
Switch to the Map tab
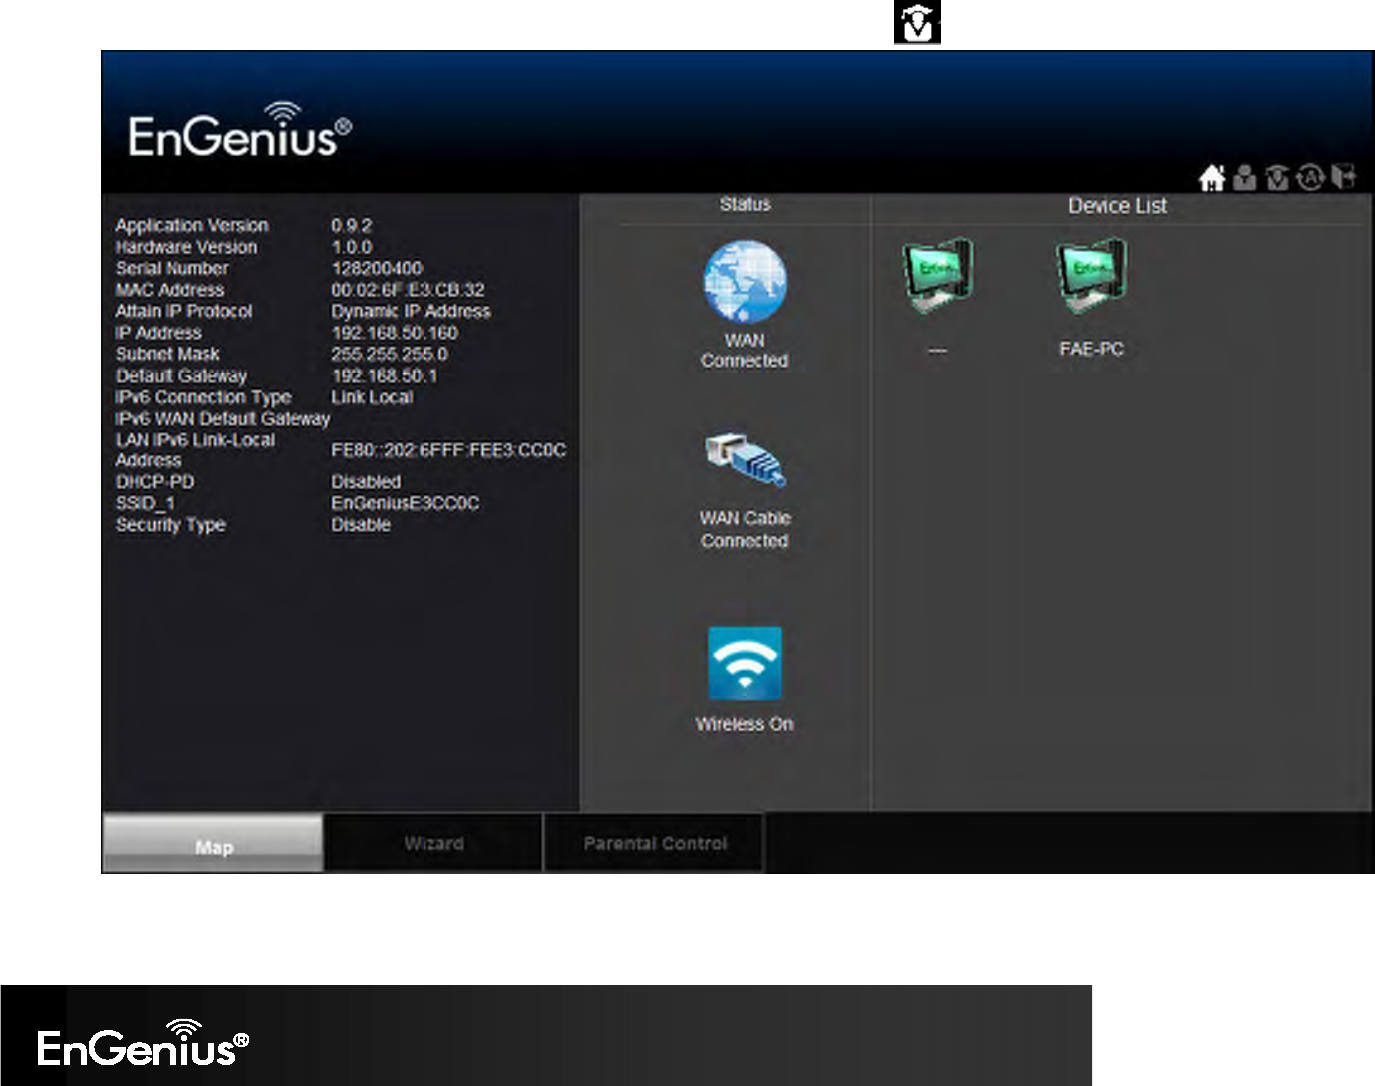[213, 843]
